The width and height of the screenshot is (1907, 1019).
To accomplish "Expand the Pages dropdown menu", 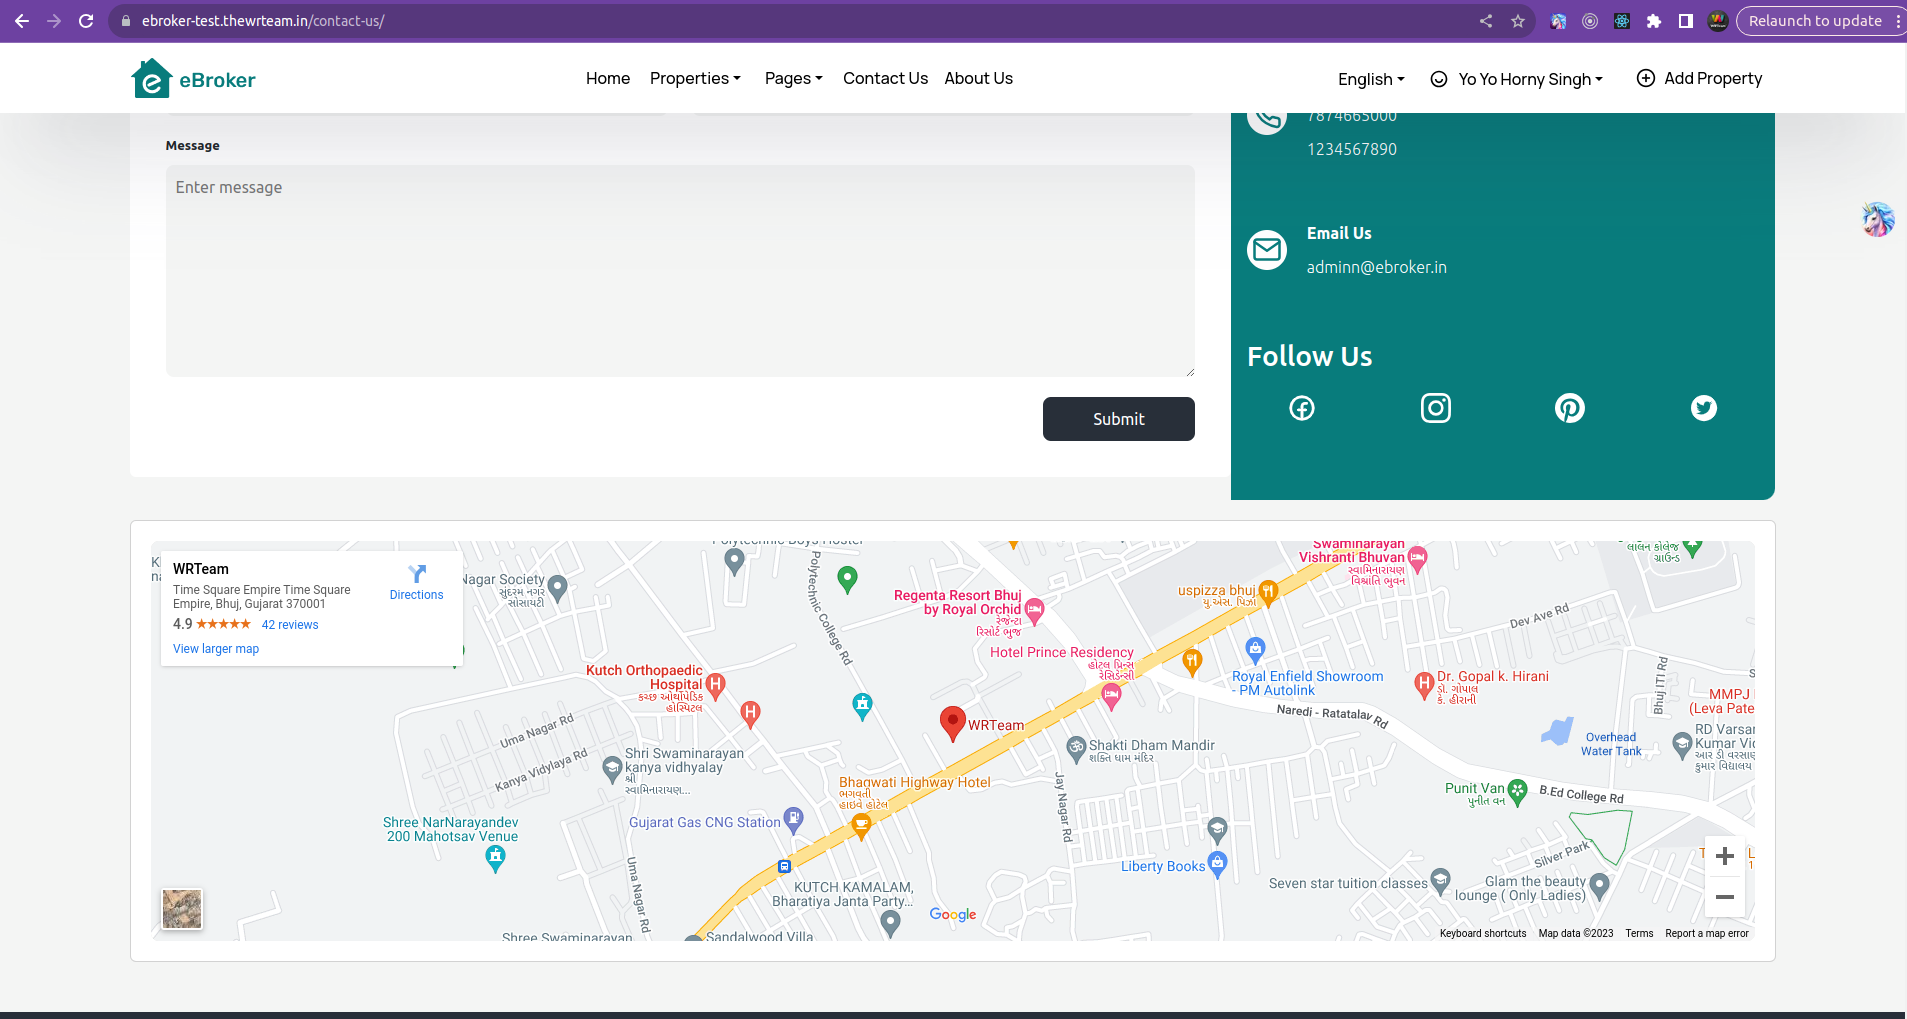I will (x=793, y=78).
